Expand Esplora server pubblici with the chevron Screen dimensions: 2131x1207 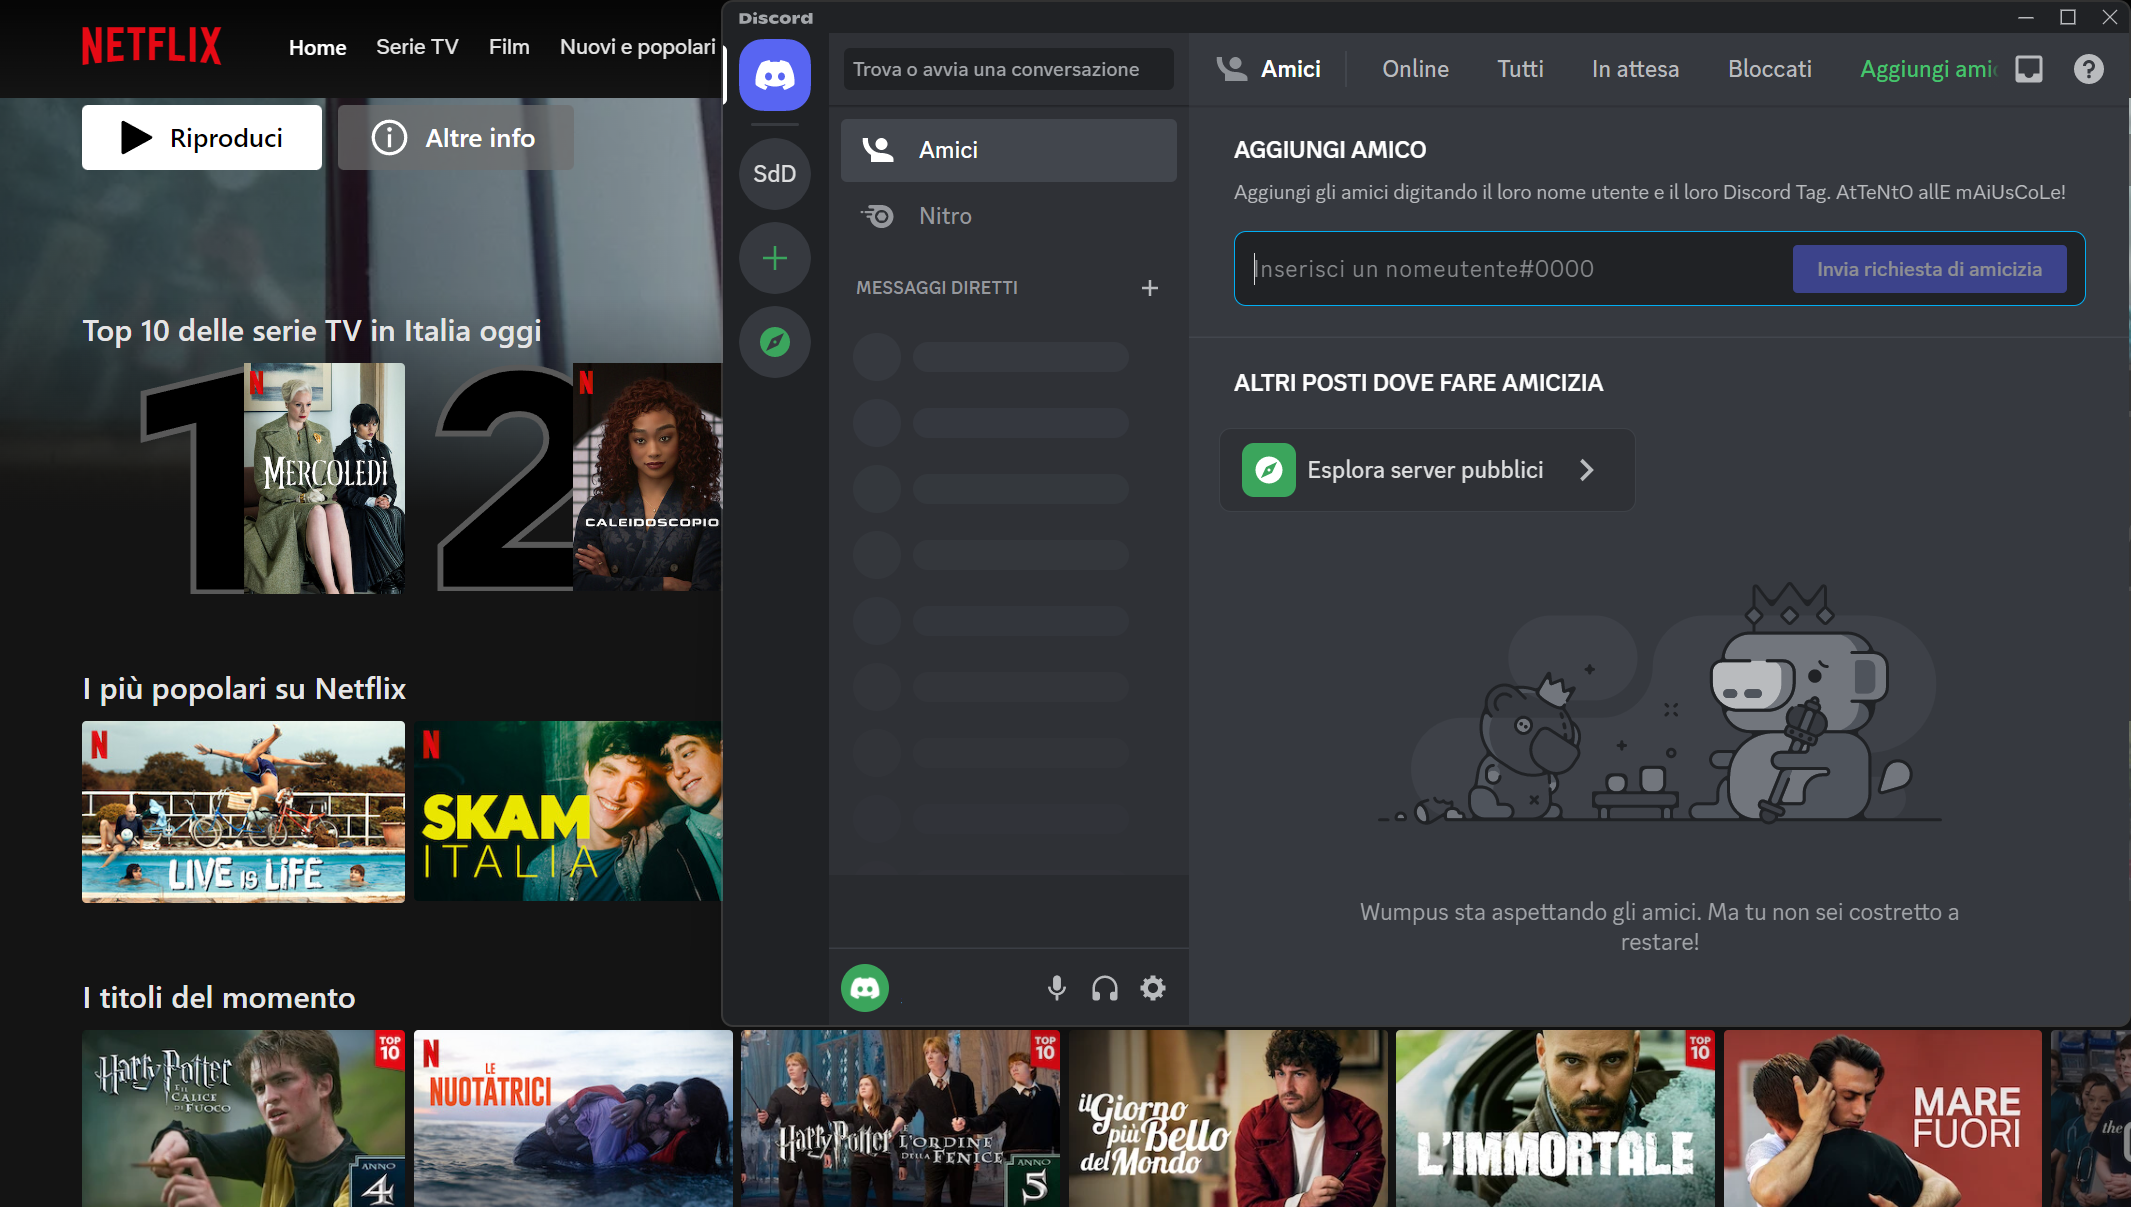1587,470
